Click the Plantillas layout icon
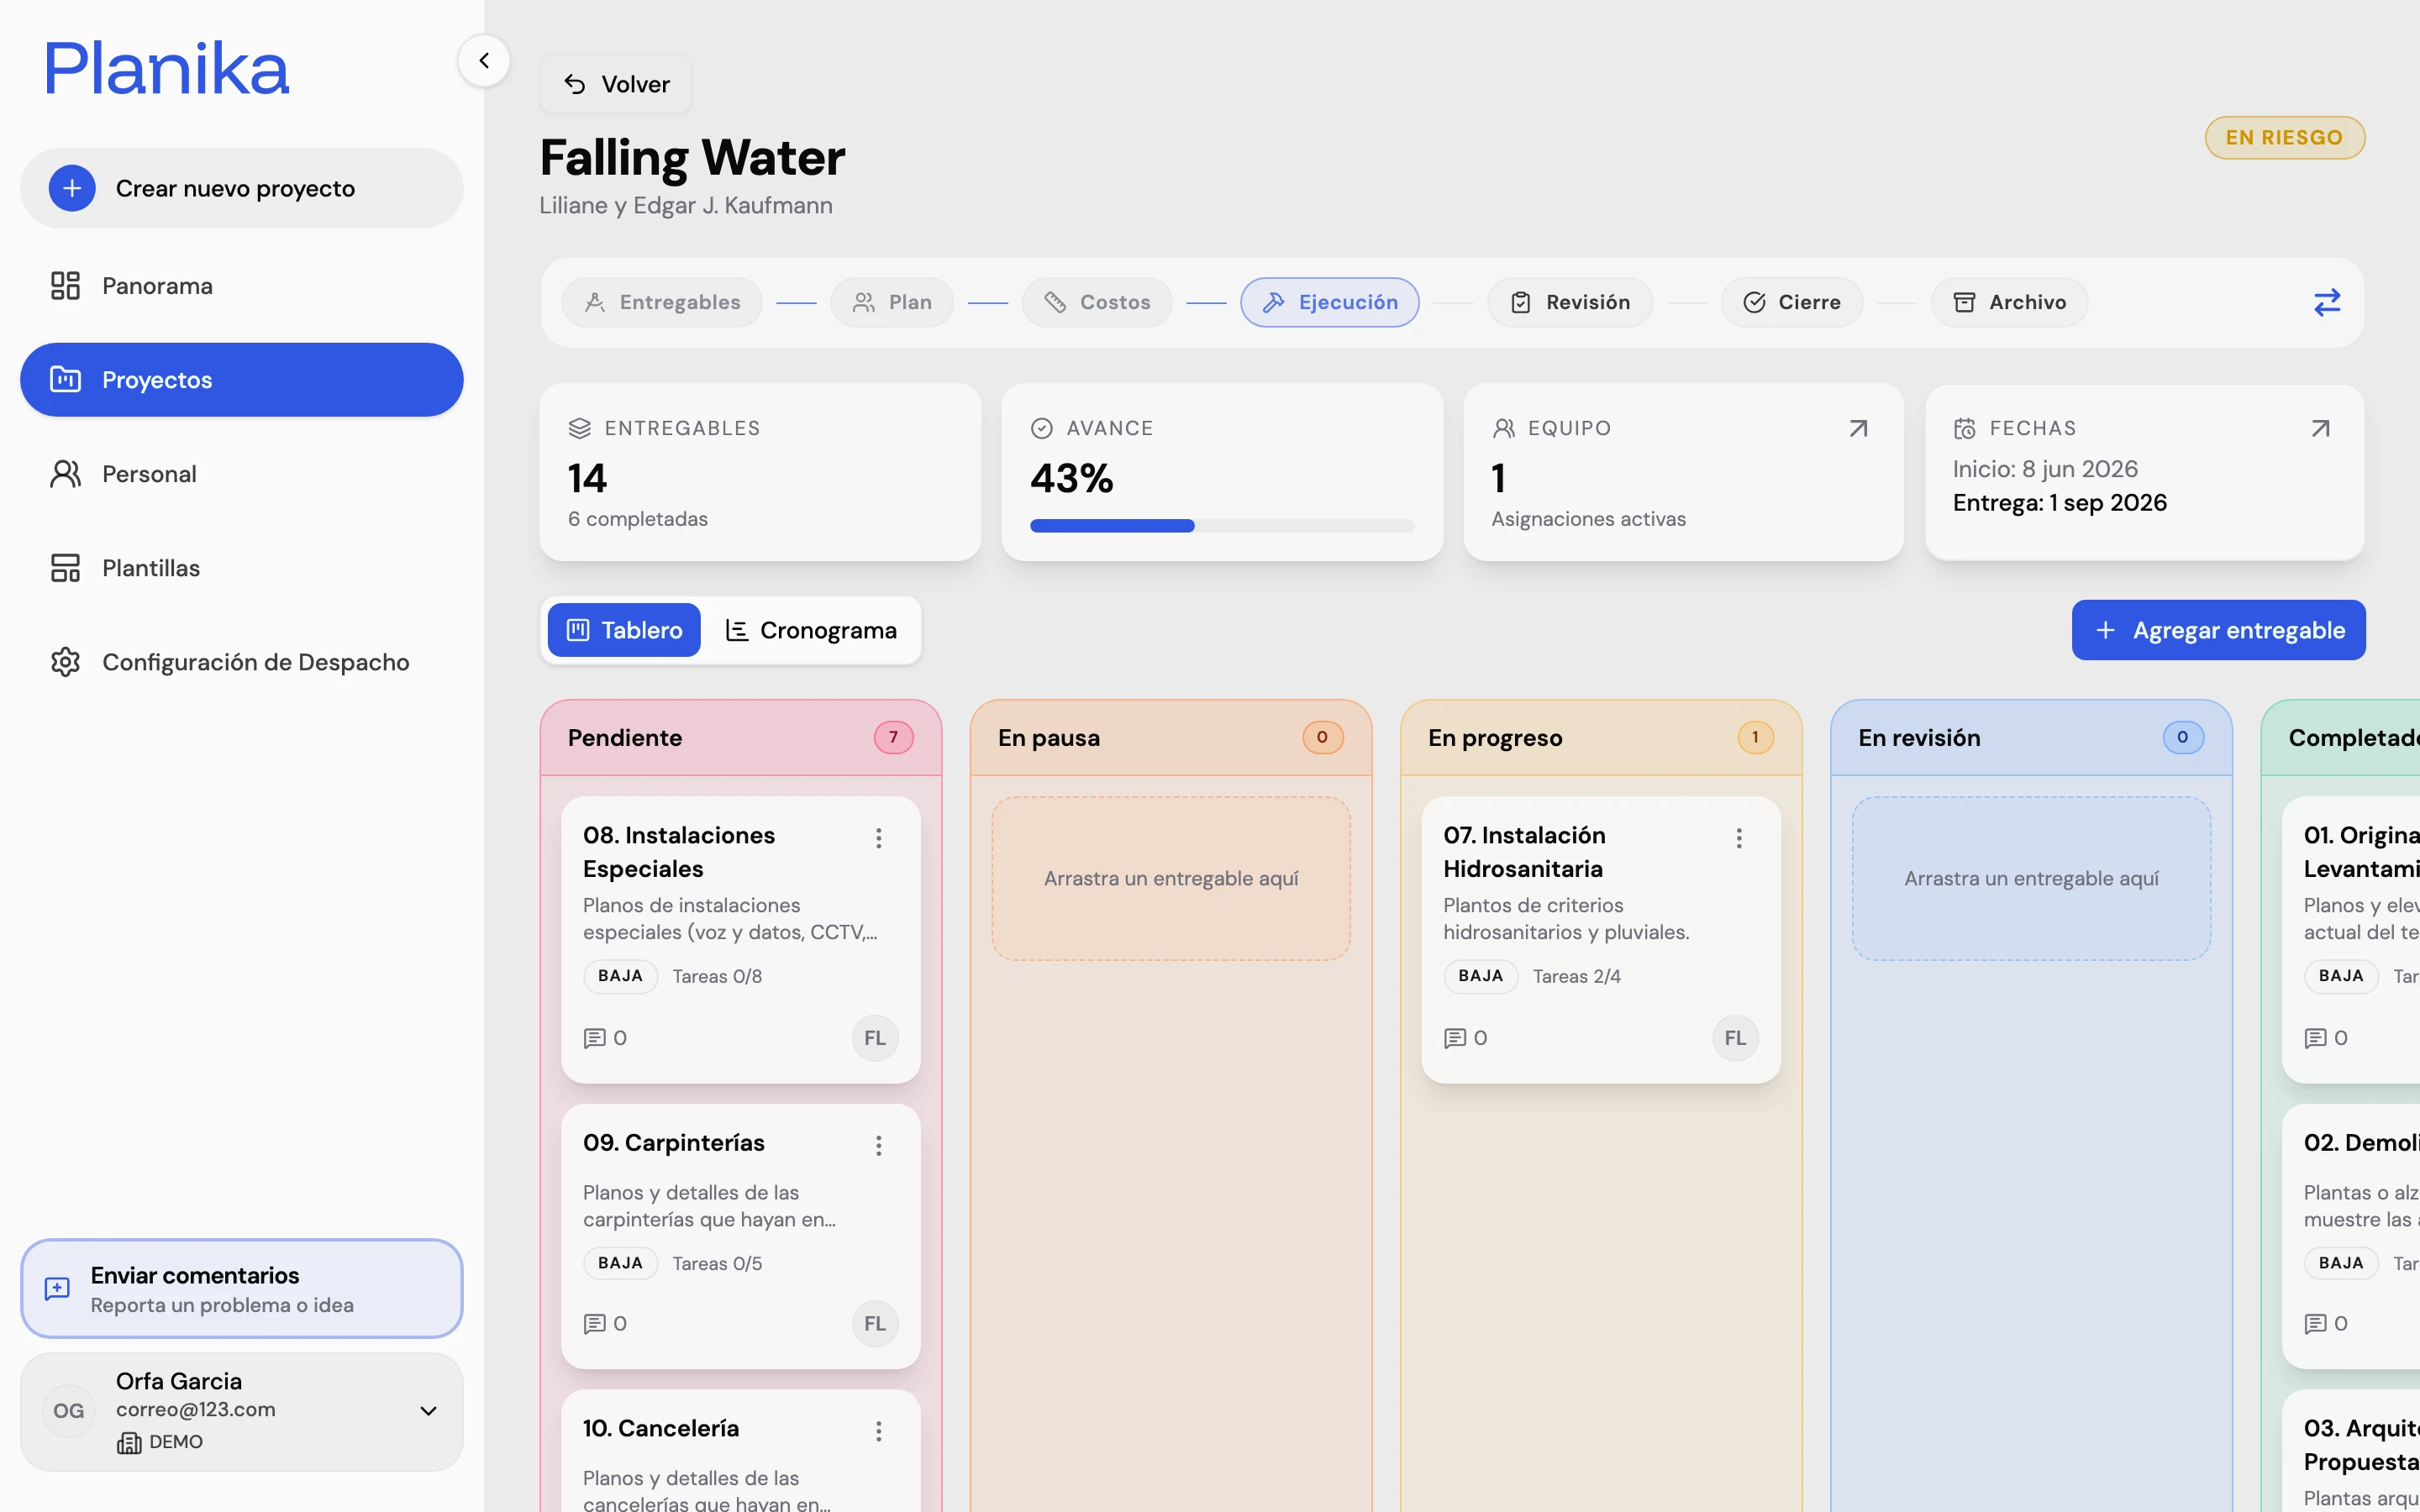Image resolution: width=2420 pixels, height=1512 pixels. click(x=65, y=568)
